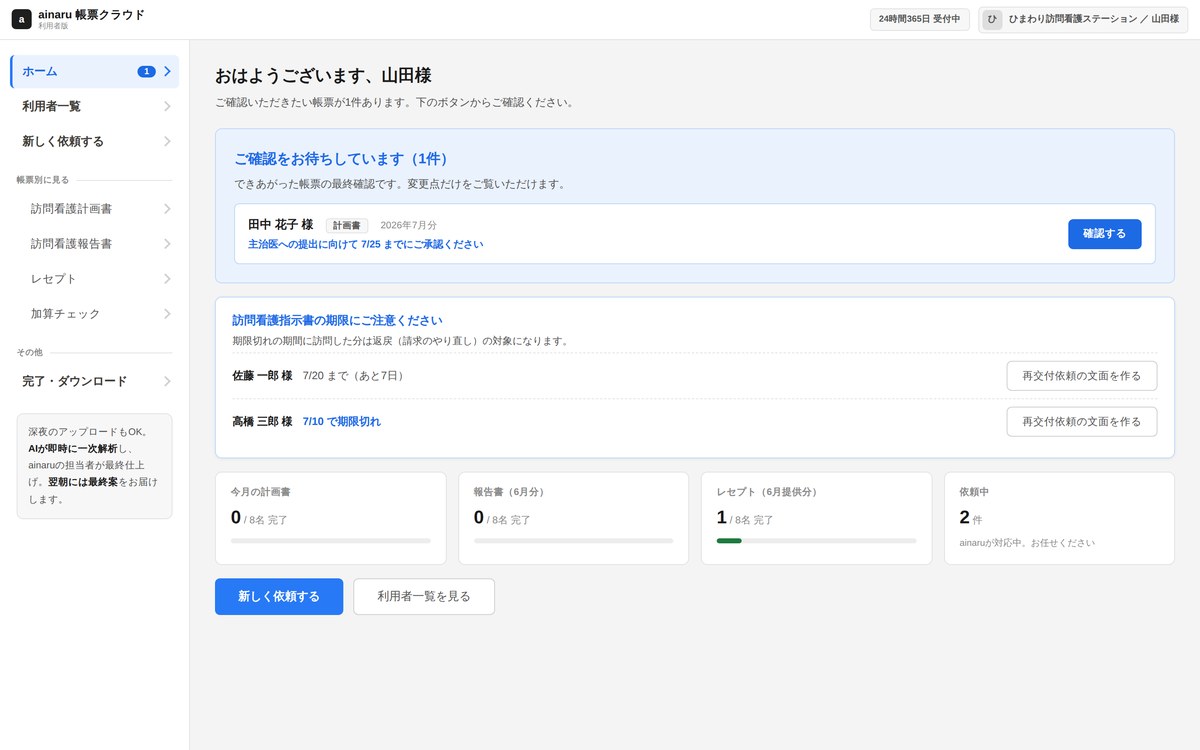Create reissue request text for 佐藤 一郎
Viewport: 1200px width, 750px height.
pyautogui.click(x=1081, y=375)
